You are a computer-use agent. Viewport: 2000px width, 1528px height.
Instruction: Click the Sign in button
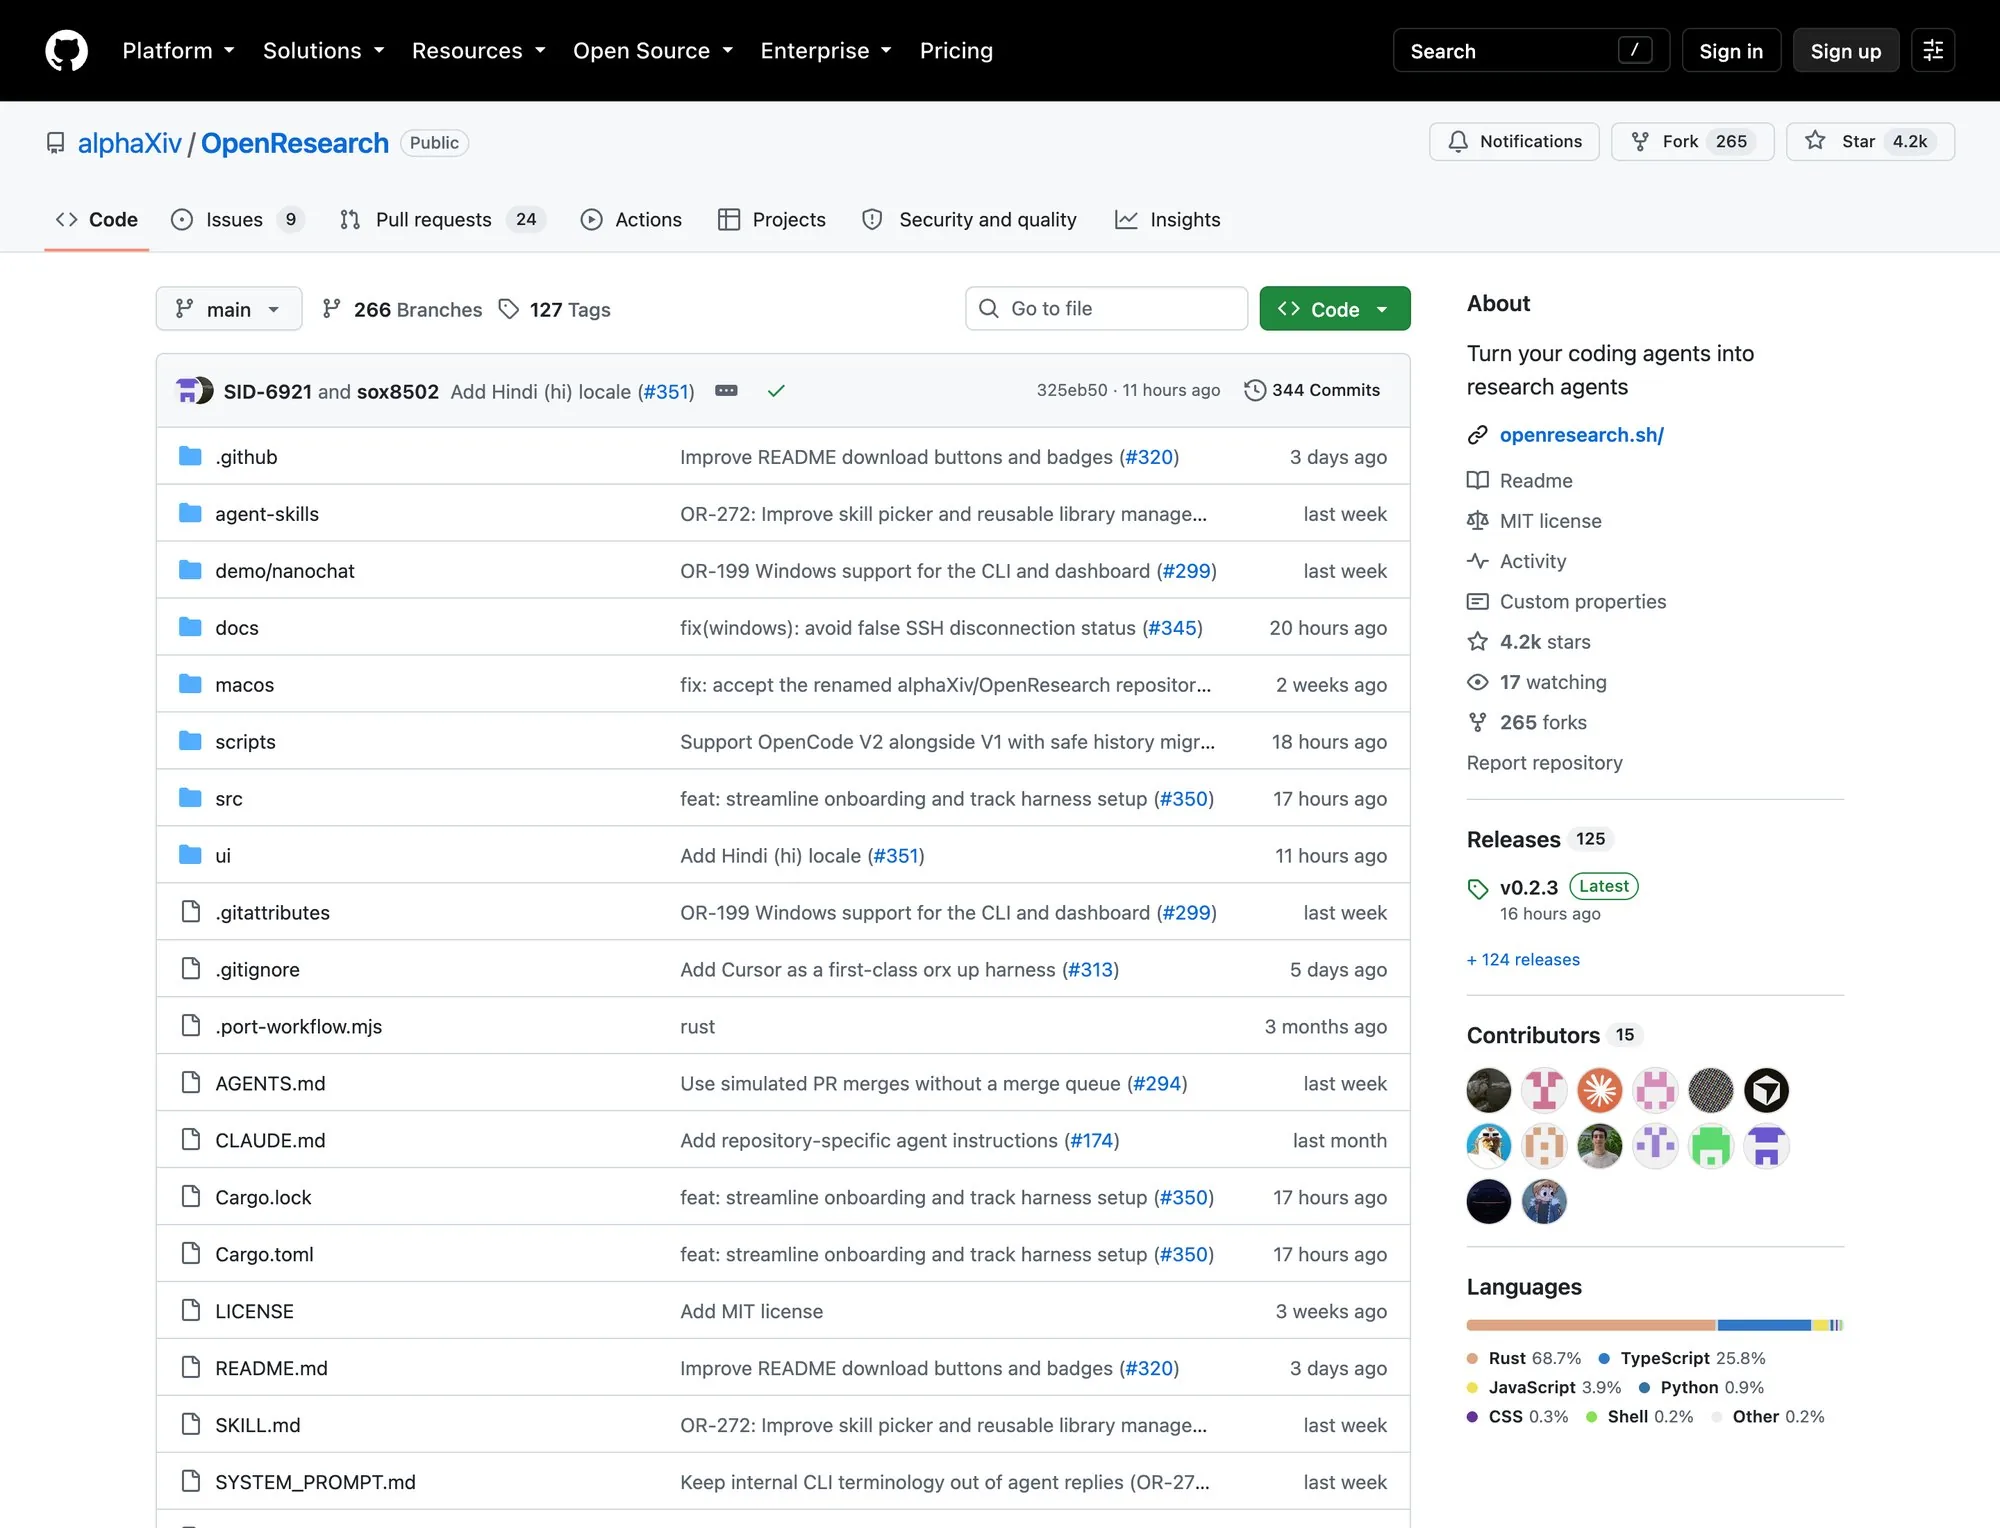(x=1731, y=51)
